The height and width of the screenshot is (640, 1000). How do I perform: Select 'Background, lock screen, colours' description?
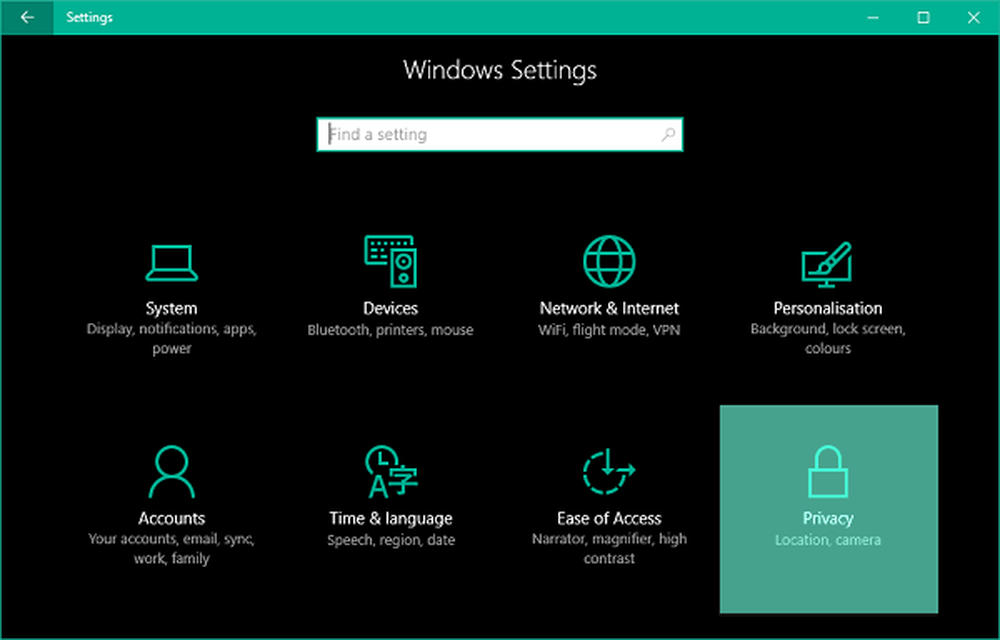827,339
